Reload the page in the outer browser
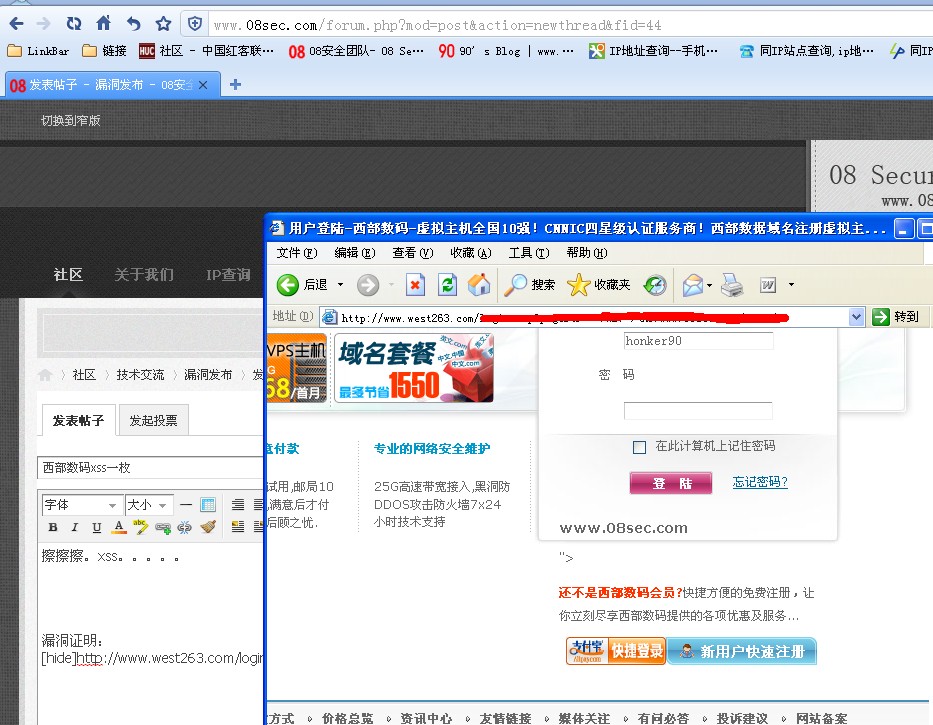 coord(74,24)
